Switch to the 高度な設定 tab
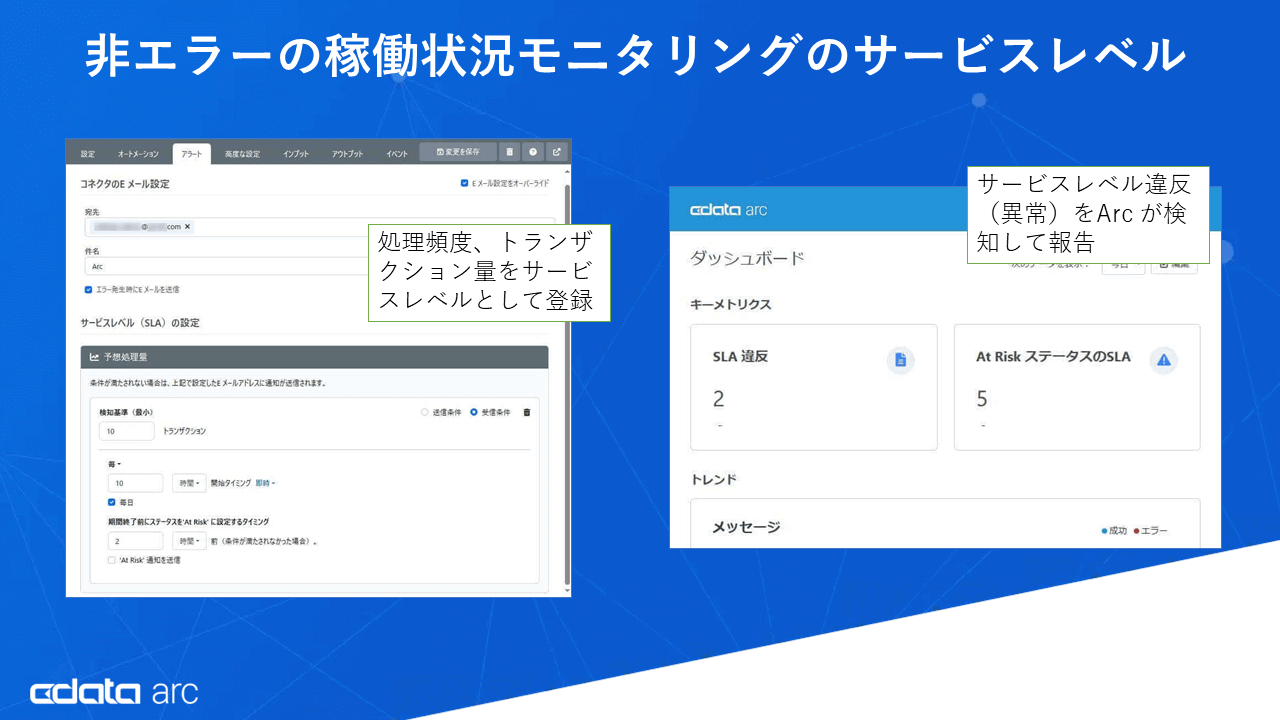The image size is (1280, 720). [243, 153]
